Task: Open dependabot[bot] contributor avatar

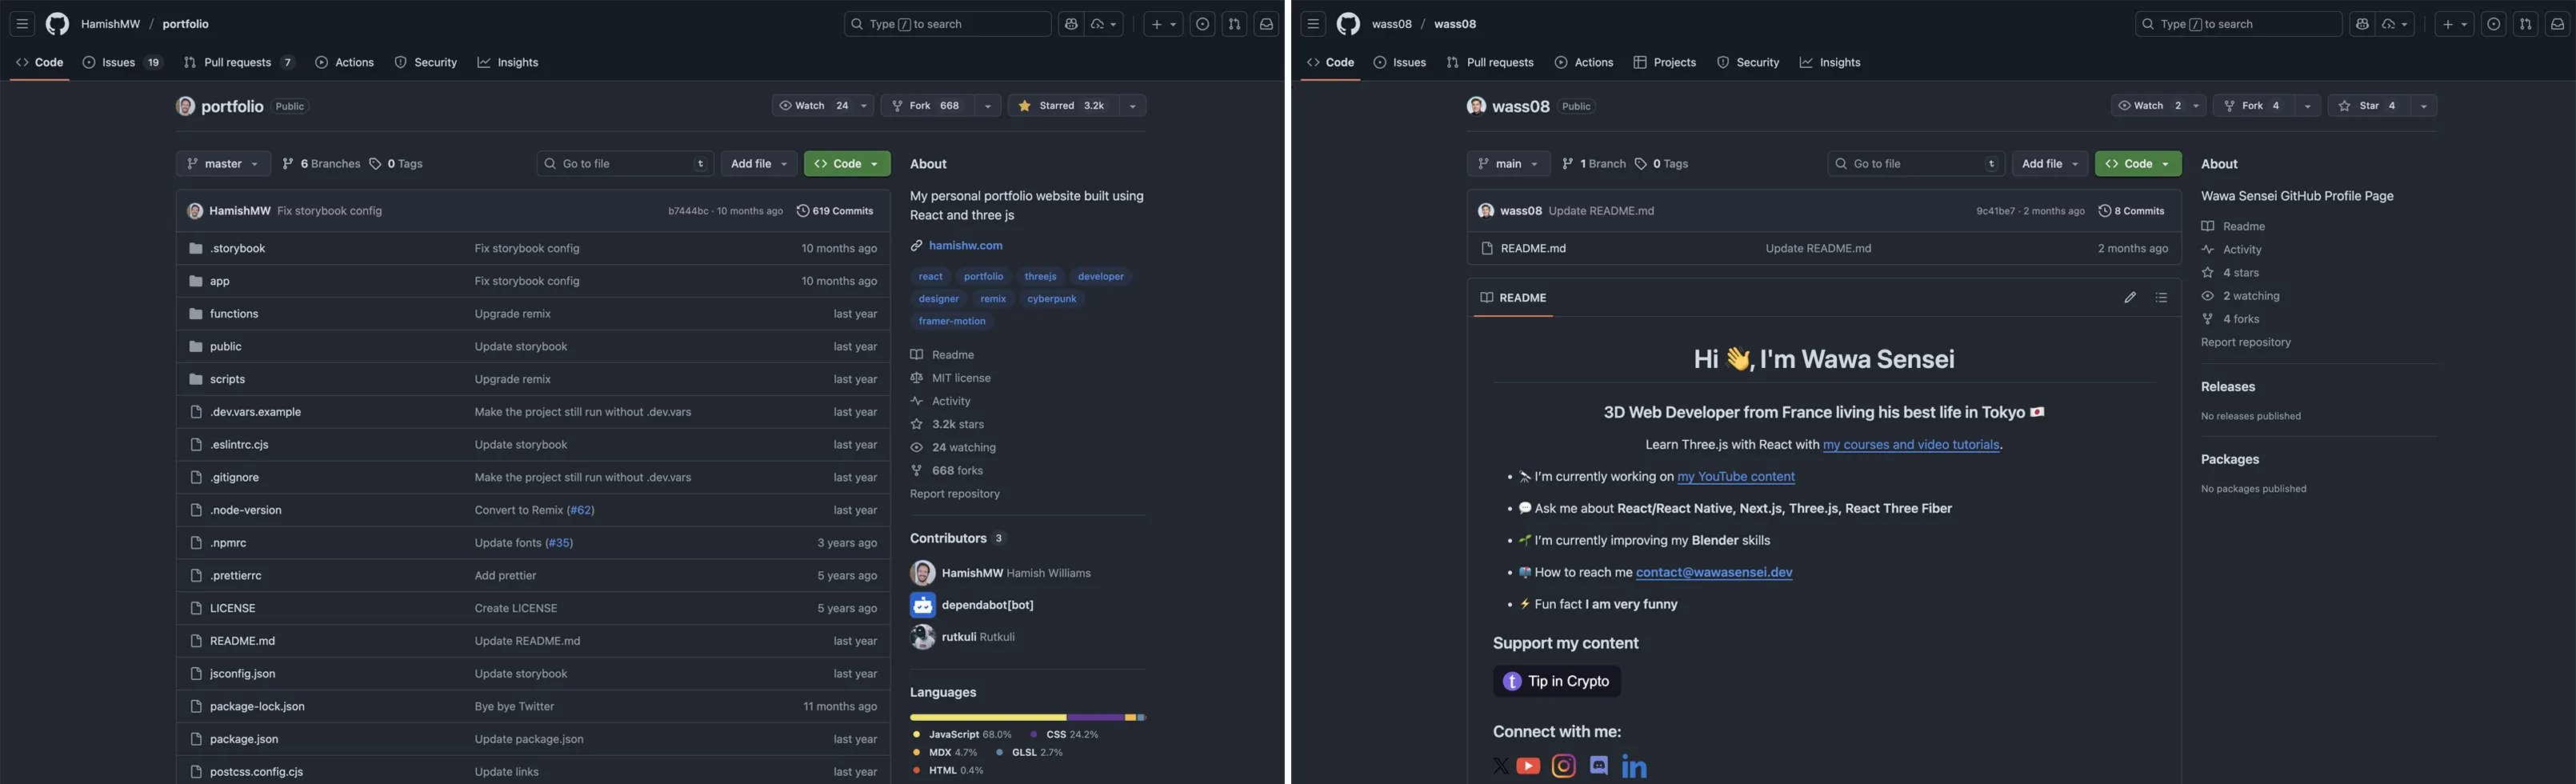Action: [922, 605]
